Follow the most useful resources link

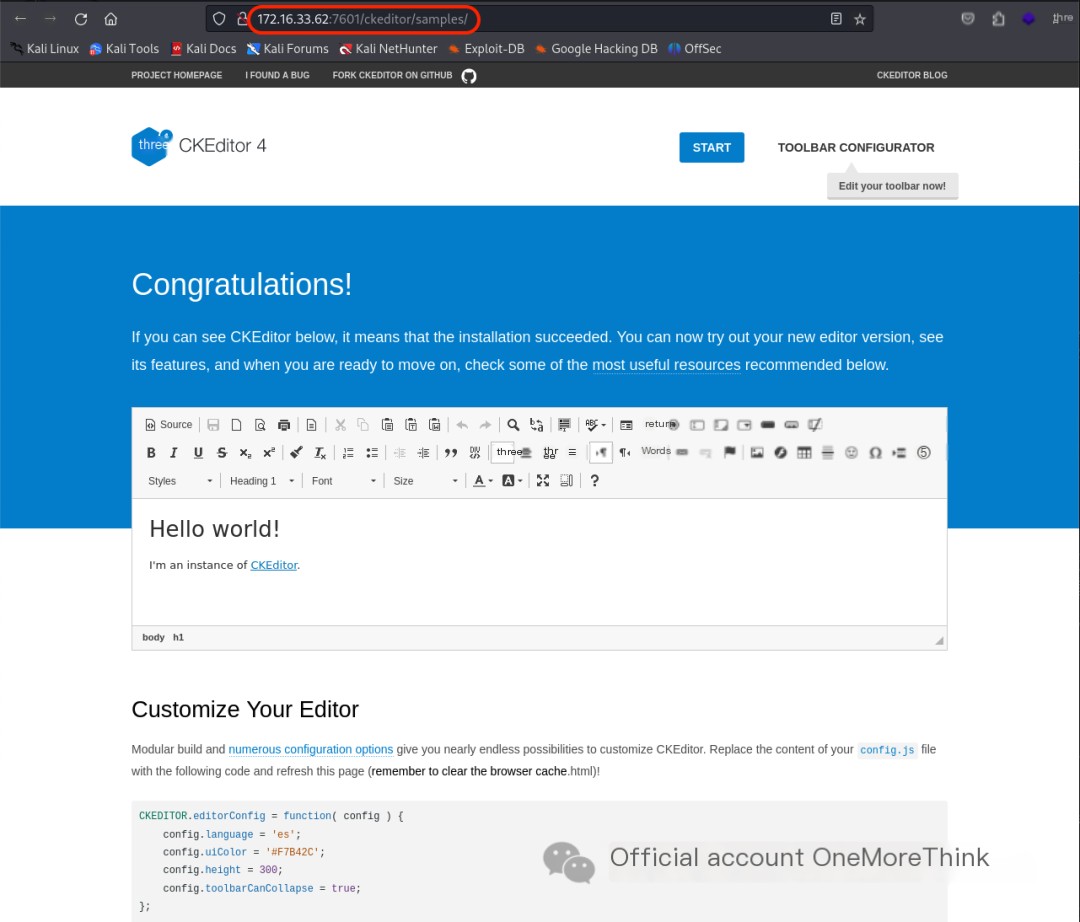(x=666, y=365)
